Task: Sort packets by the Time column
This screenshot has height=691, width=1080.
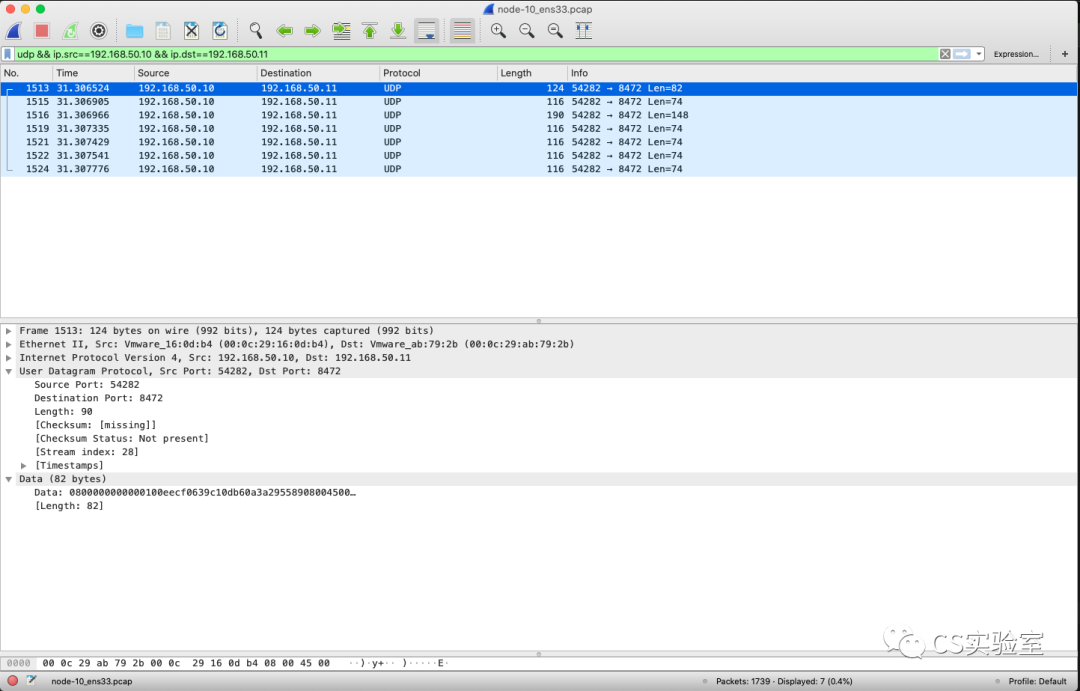Action: click(x=93, y=73)
